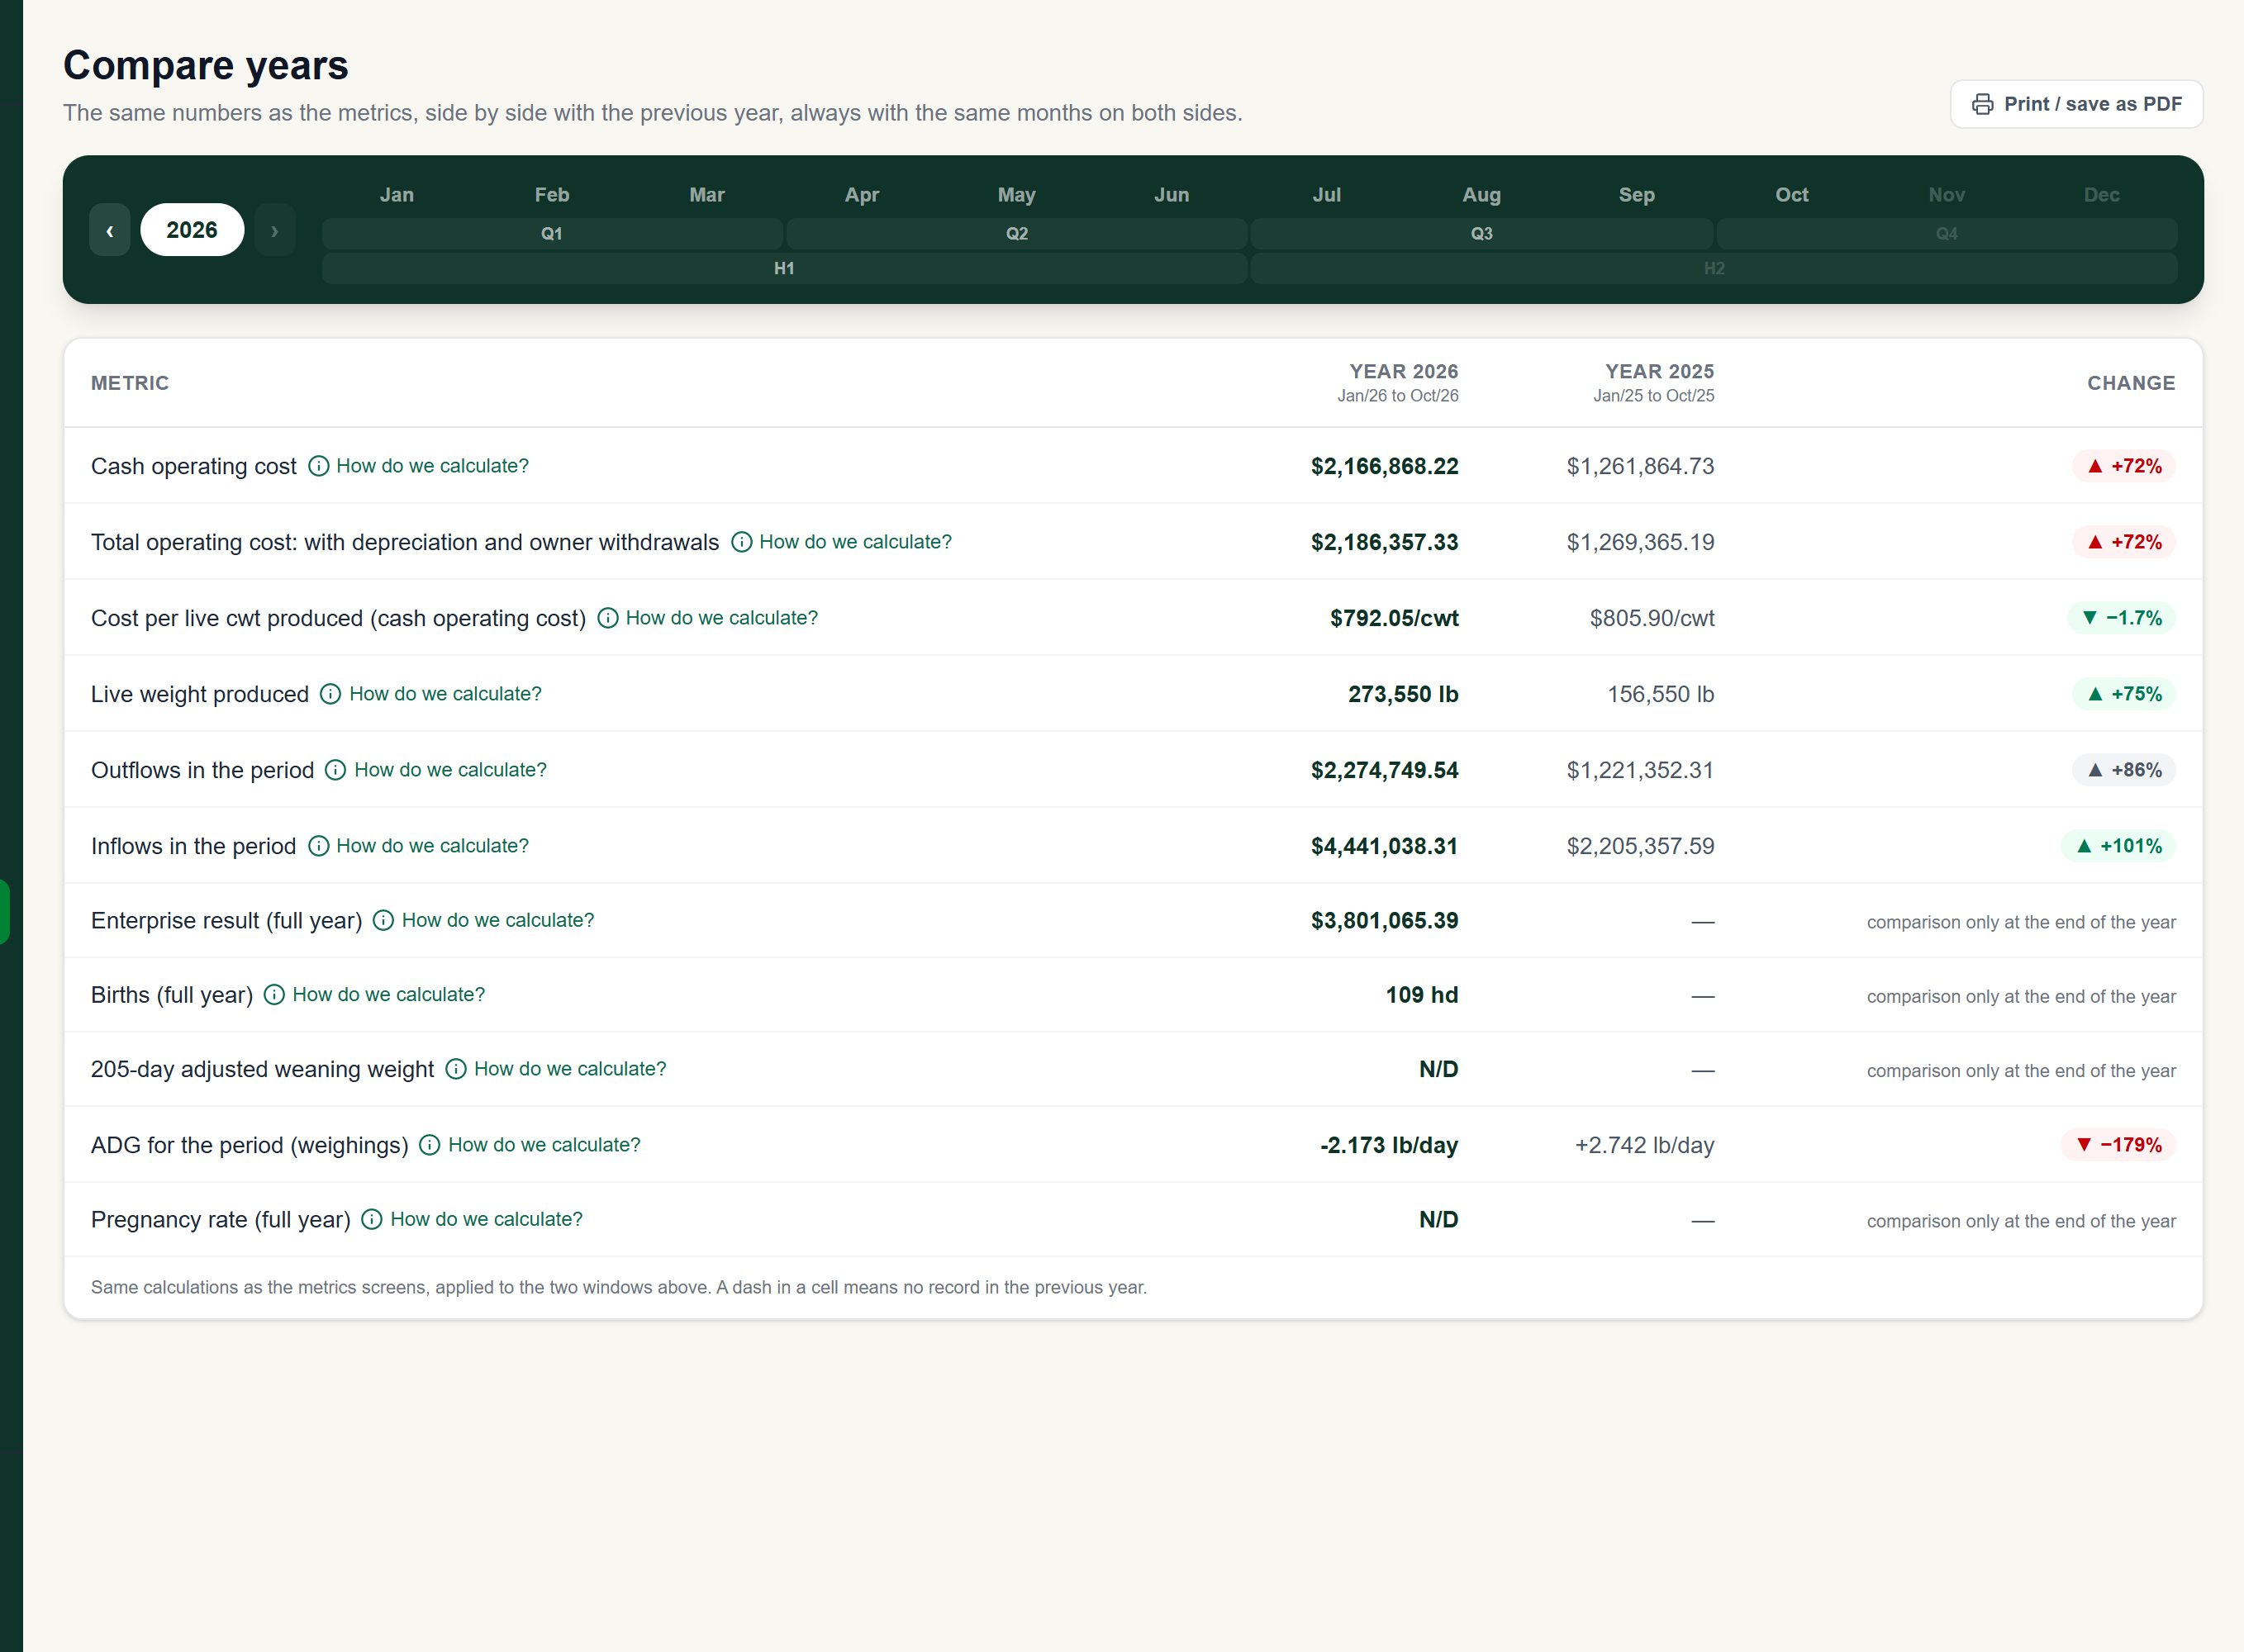
Task: Click the −1.7% change badge
Action: point(2121,618)
